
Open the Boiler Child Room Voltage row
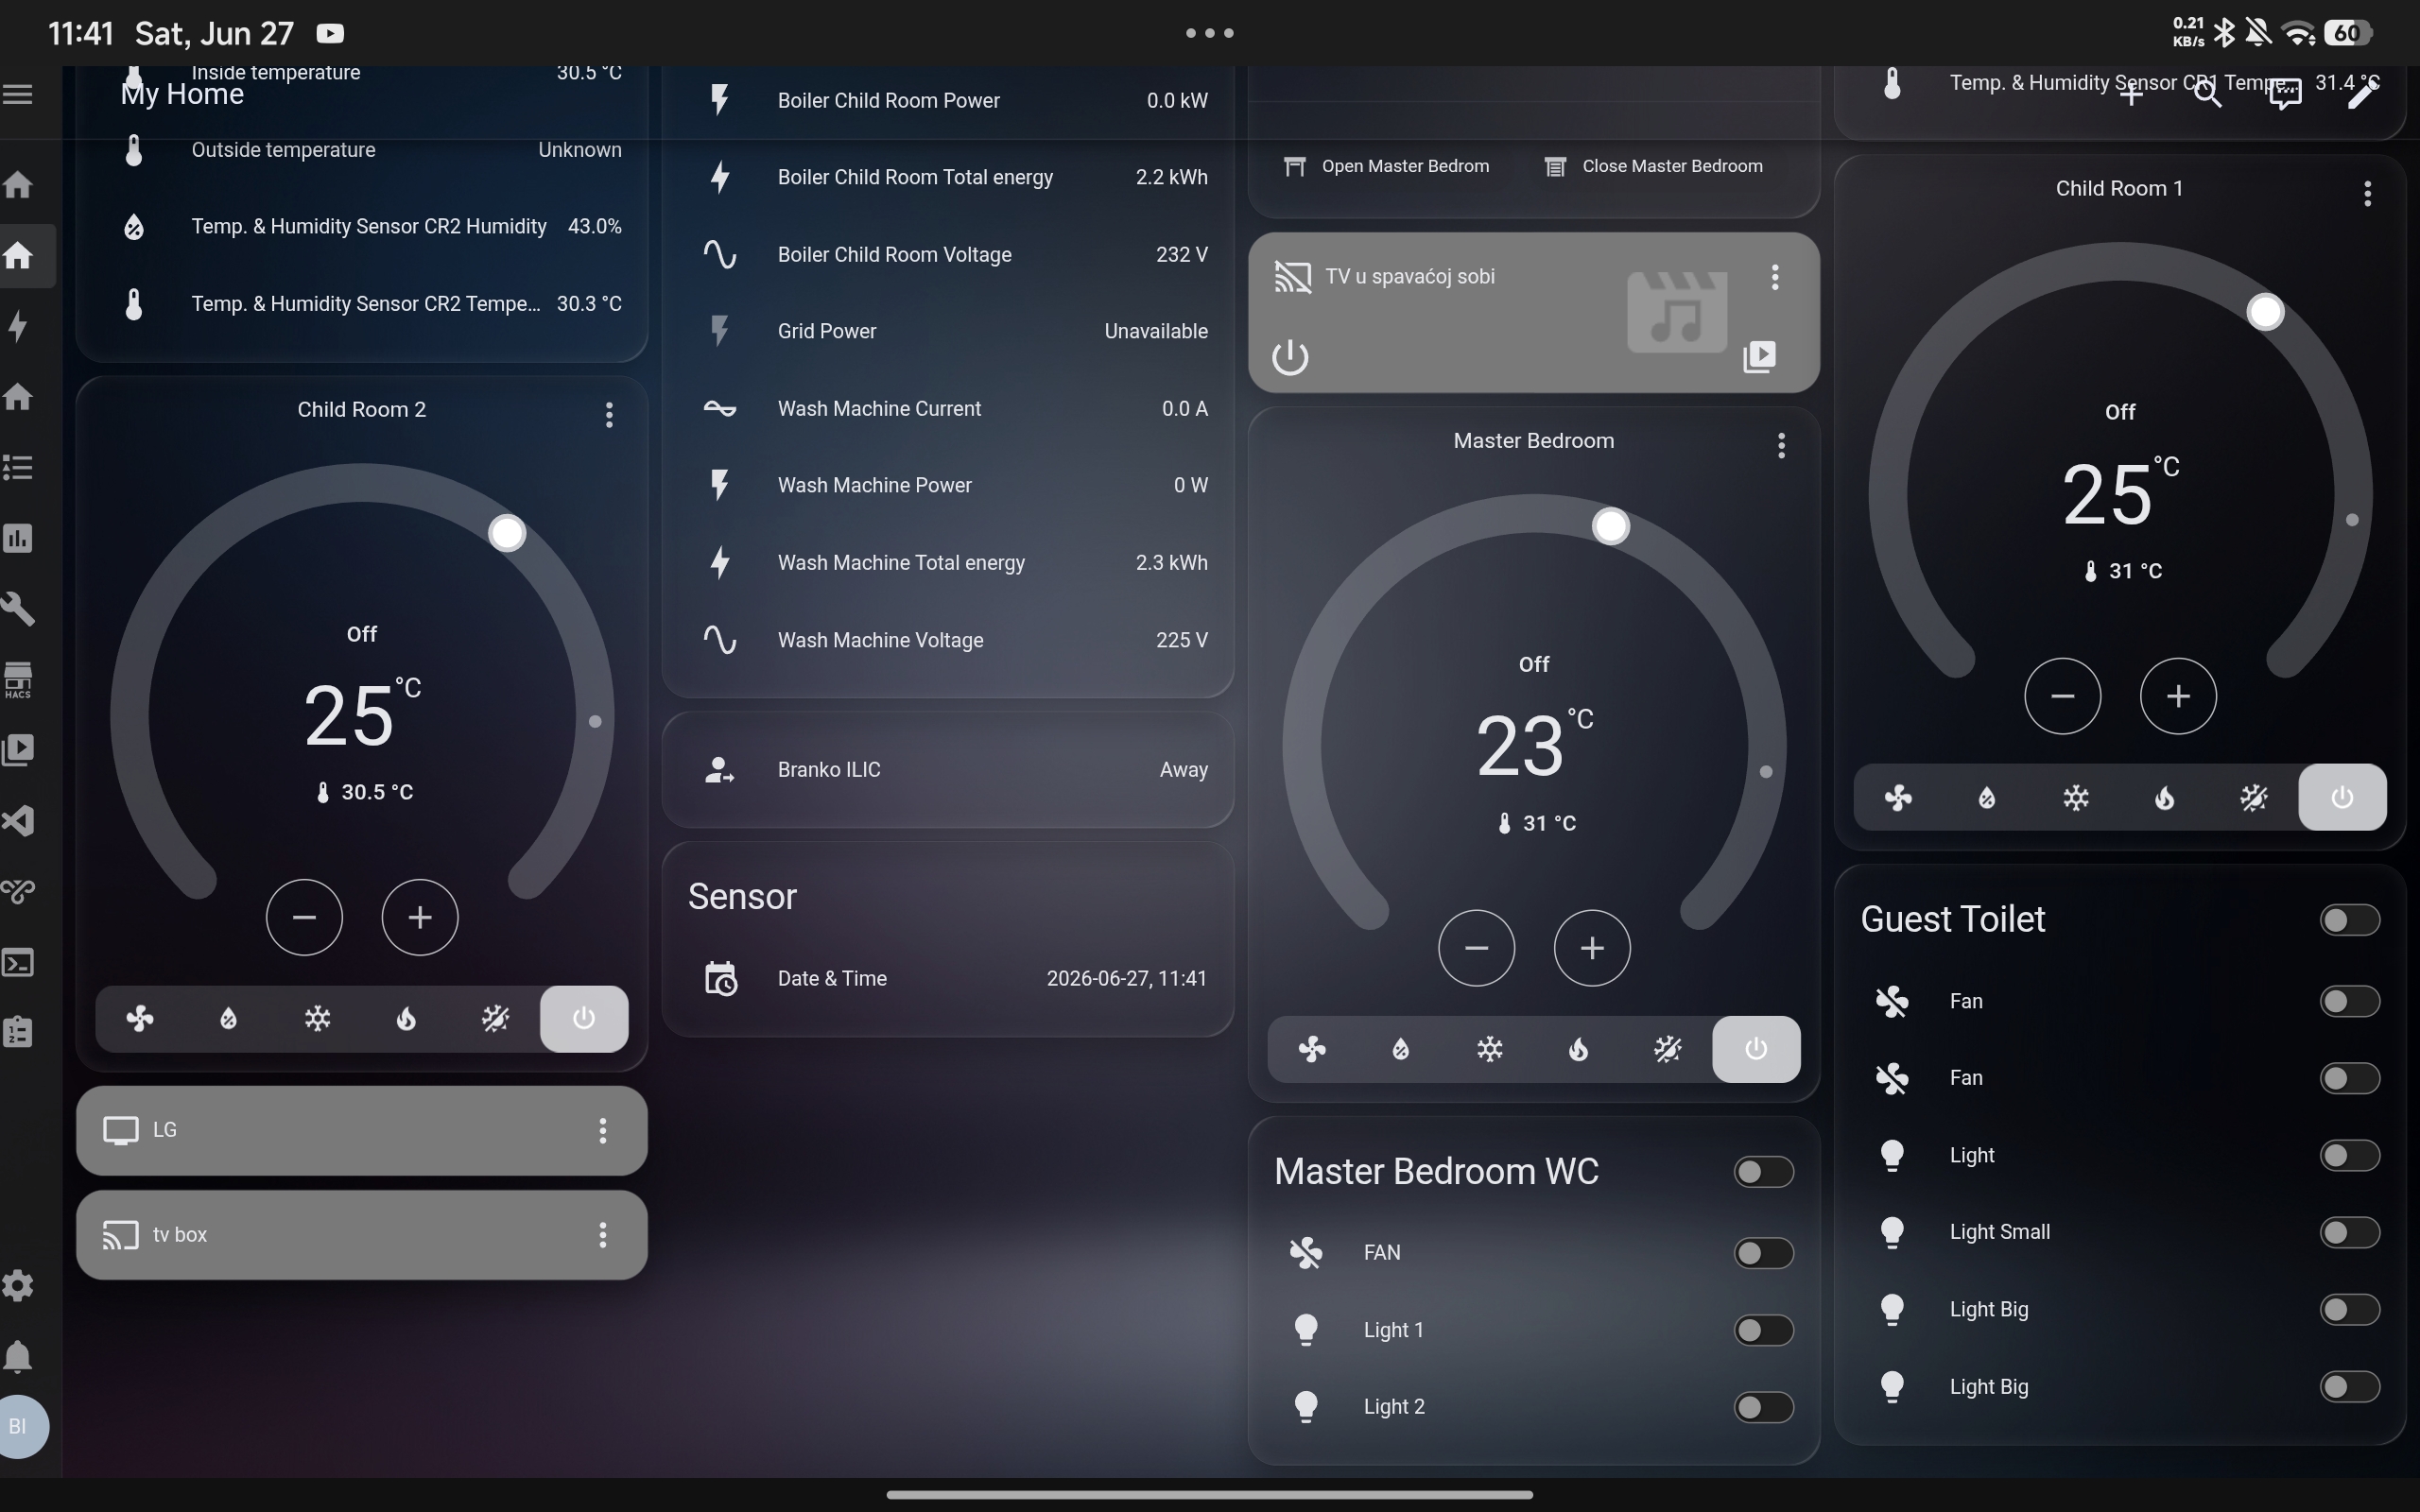pyautogui.click(x=948, y=254)
